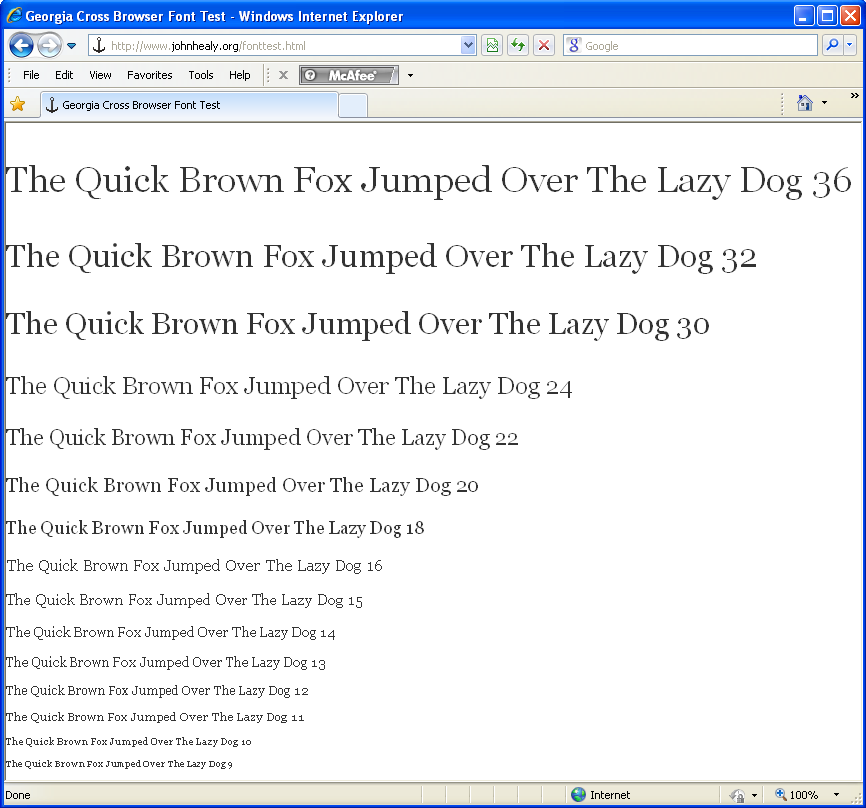The width and height of the screenshot is (866, 808).
Task: Select the Georgia Cross Browser Font Test tab
Action: point(188,104)
